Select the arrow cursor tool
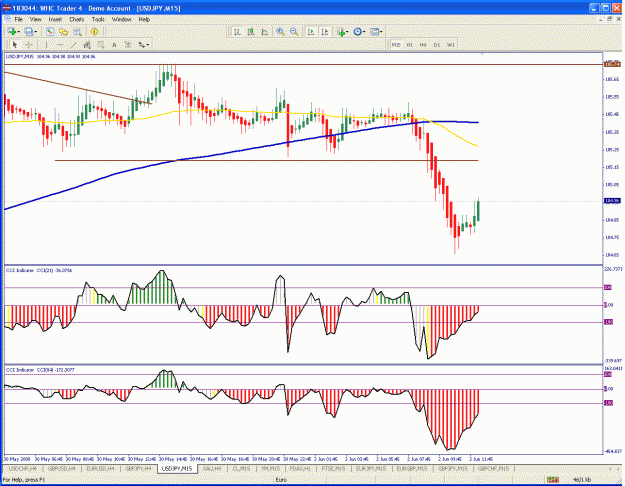The image size is (625, 486). point(15,45)
